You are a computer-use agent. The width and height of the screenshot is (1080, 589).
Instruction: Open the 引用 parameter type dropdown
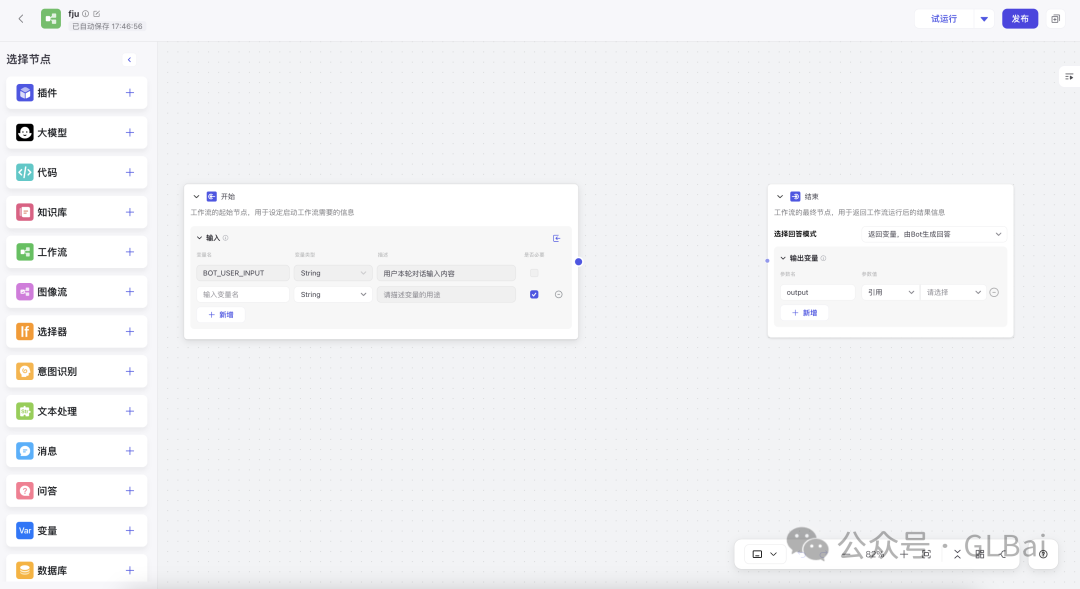(890, 292)
